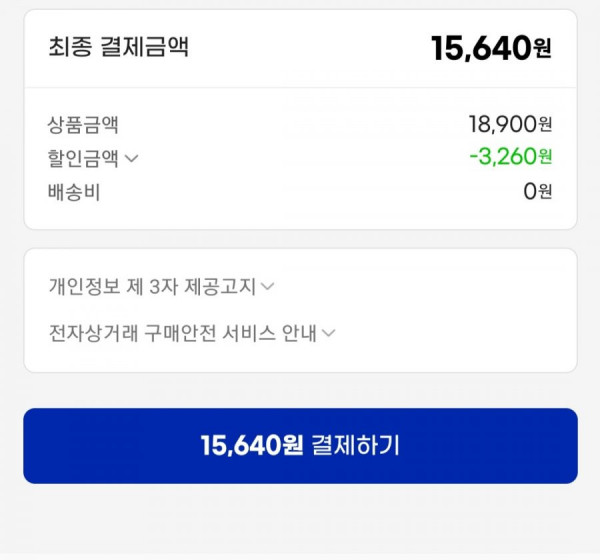Click the bold 15,640원 final total
The height and width of the screenshot is (560, 600).
tap(491, 48)
